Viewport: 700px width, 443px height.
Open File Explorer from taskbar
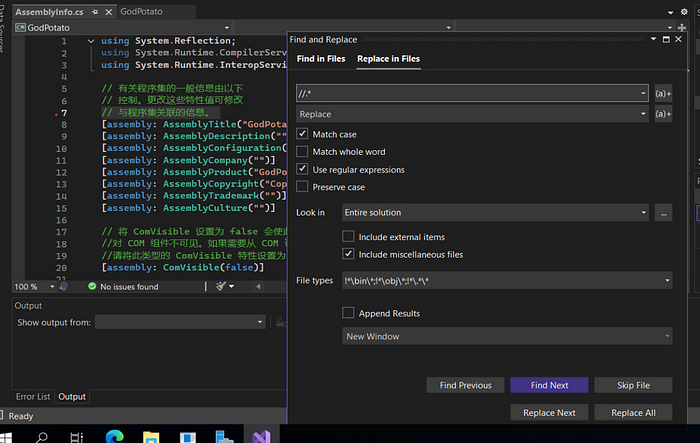tap(151, 437)
